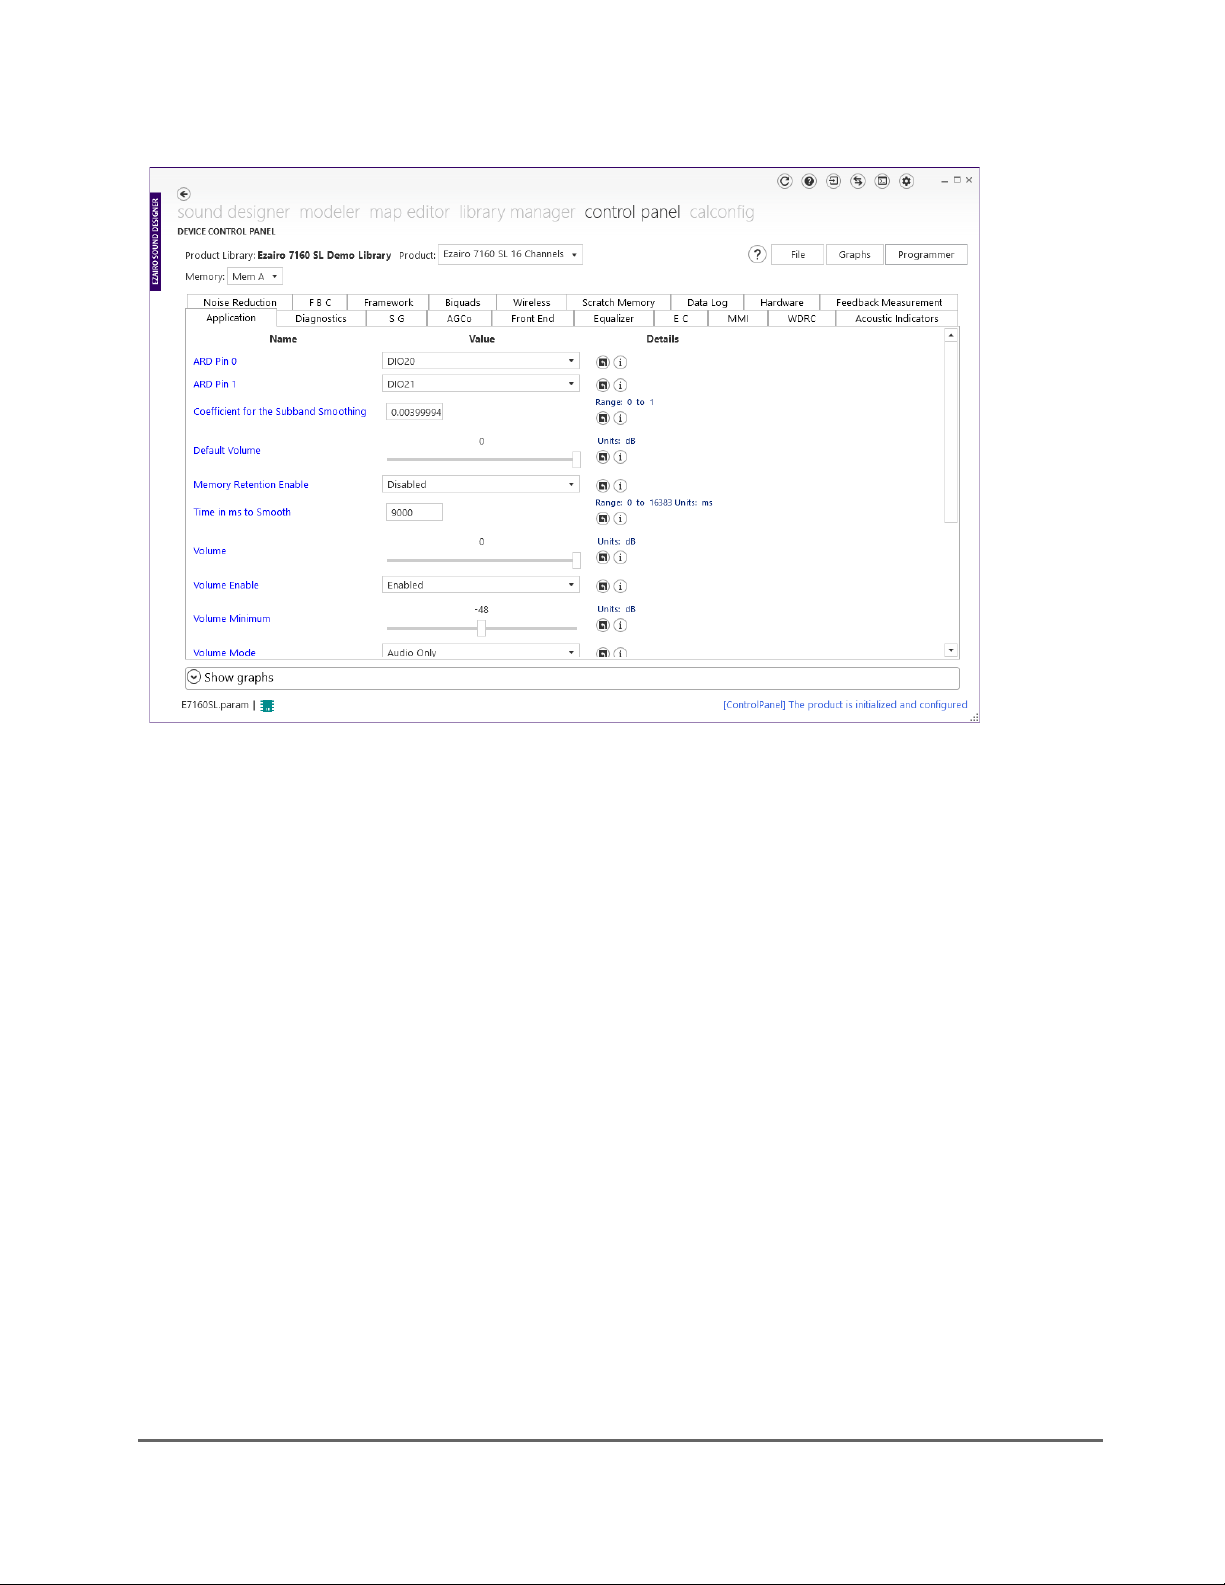Go to calconfig section
Viewport: 1225px width, 1585px height.
click(722, 212)
